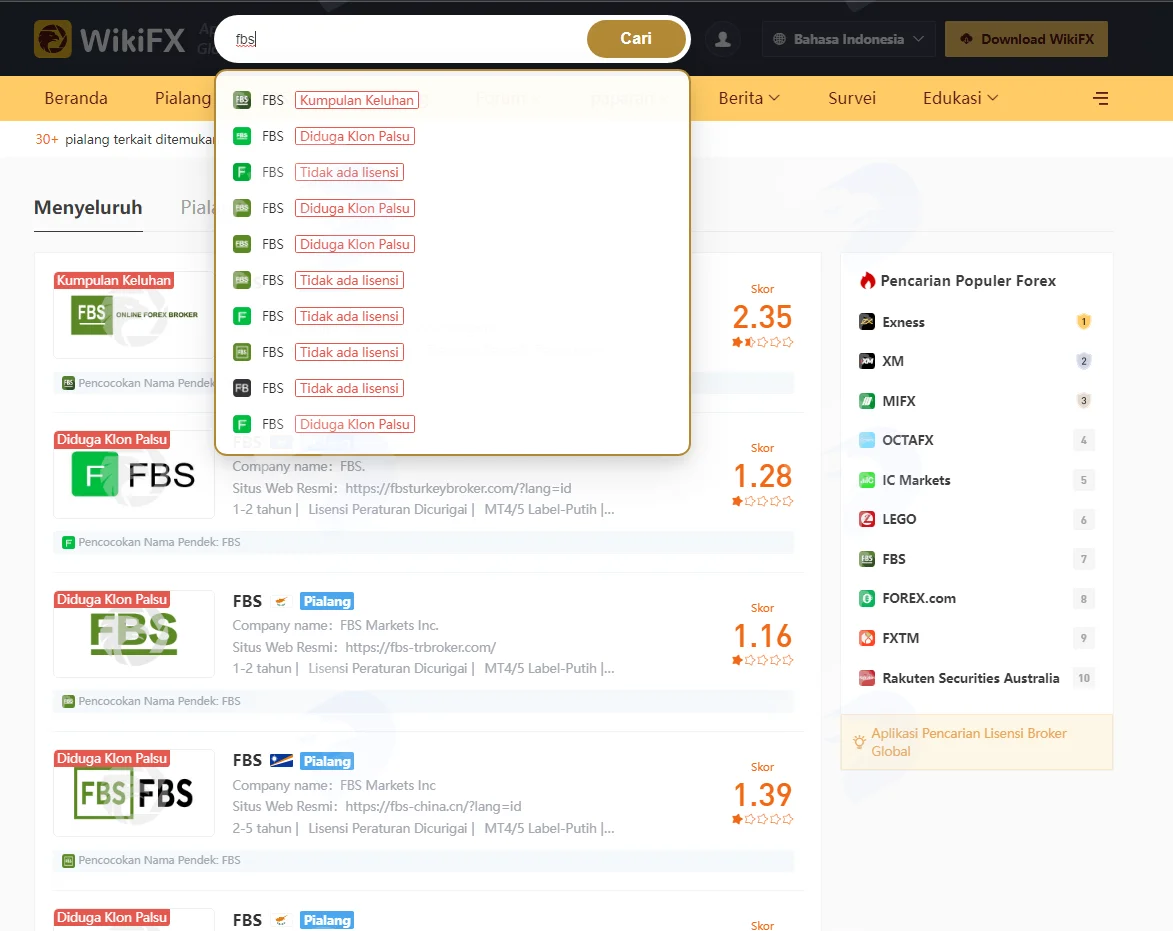The image size is (1173, 931).
Task: Click the LEGO broker icon
Action: click(867, 519)
